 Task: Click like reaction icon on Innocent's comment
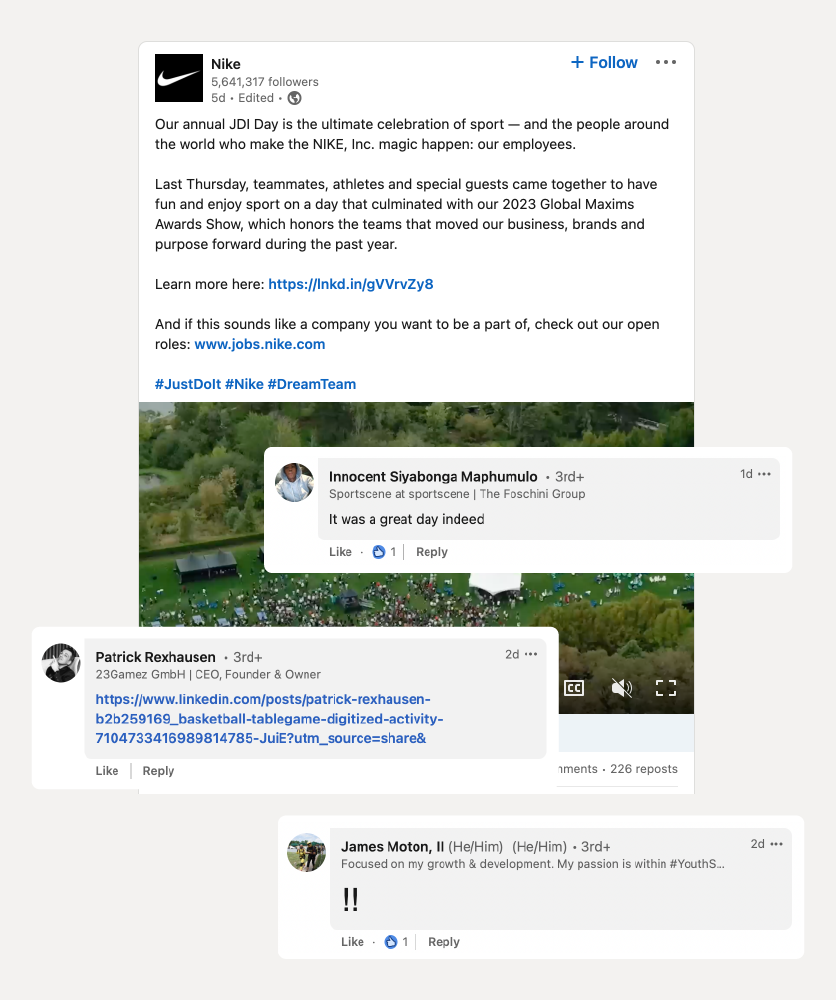[x=379, y=552]
